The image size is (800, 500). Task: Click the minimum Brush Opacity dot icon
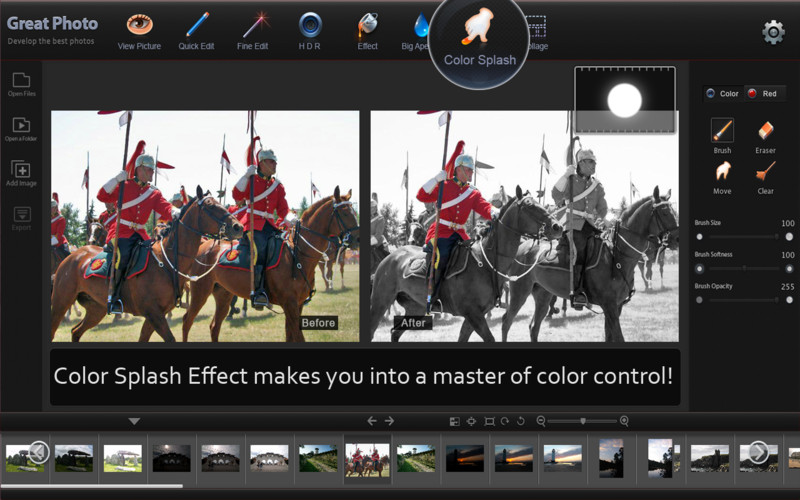(699, 300)
